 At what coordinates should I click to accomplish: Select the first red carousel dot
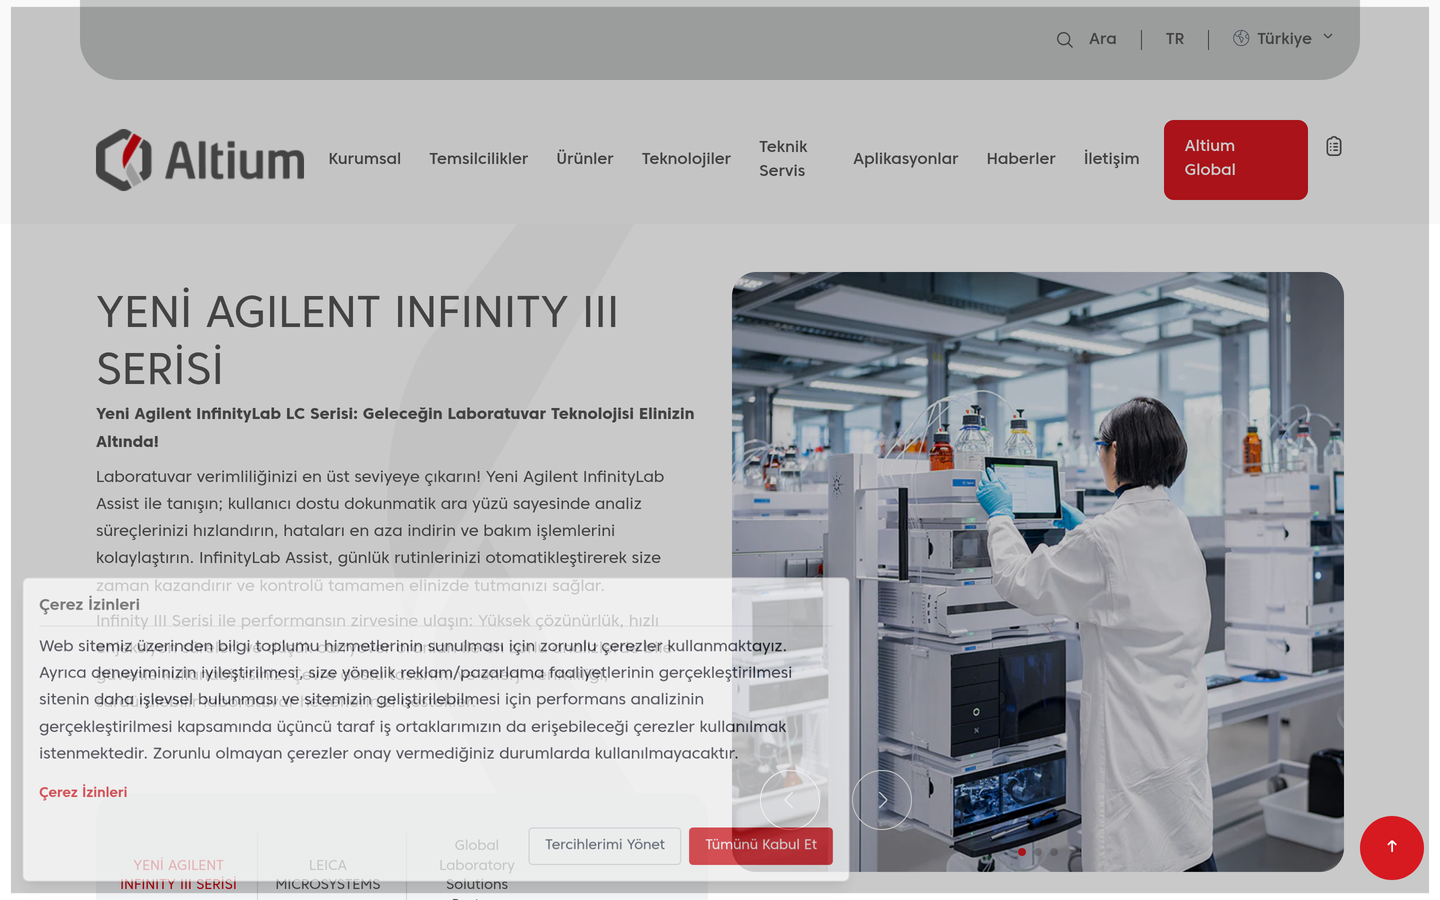tap(1022, 852)
